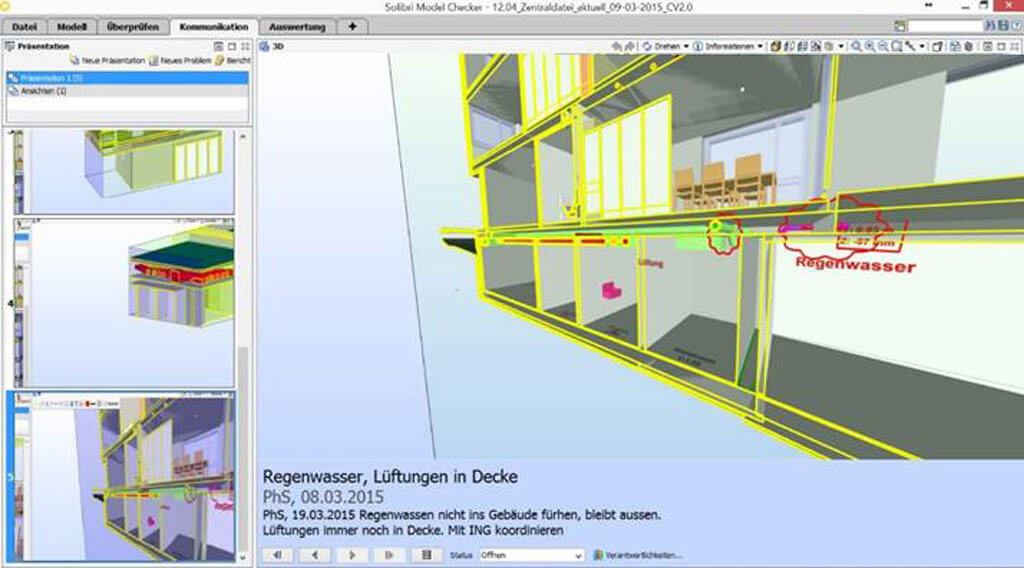The height and width of the screenshot is (568, 1024).
Task: Select the Präsentation 1 list row
Action: pos(127,78)
